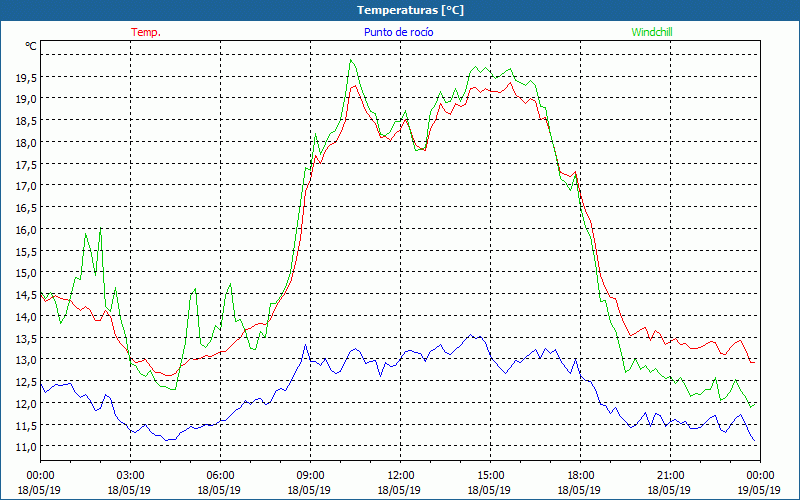
Task: Select the red "Temp." legend label
Action: click(x=146, y=32)
